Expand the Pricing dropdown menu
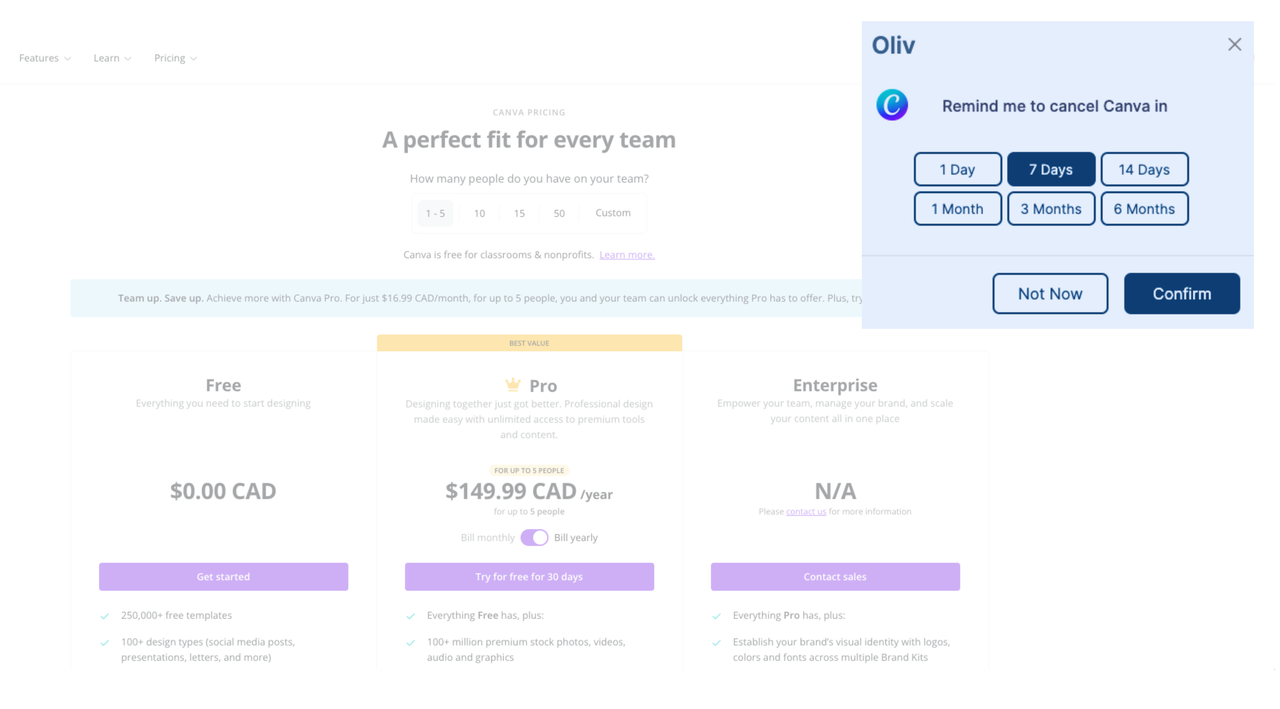The image size is (1280, 709). (x=175, y=58)
